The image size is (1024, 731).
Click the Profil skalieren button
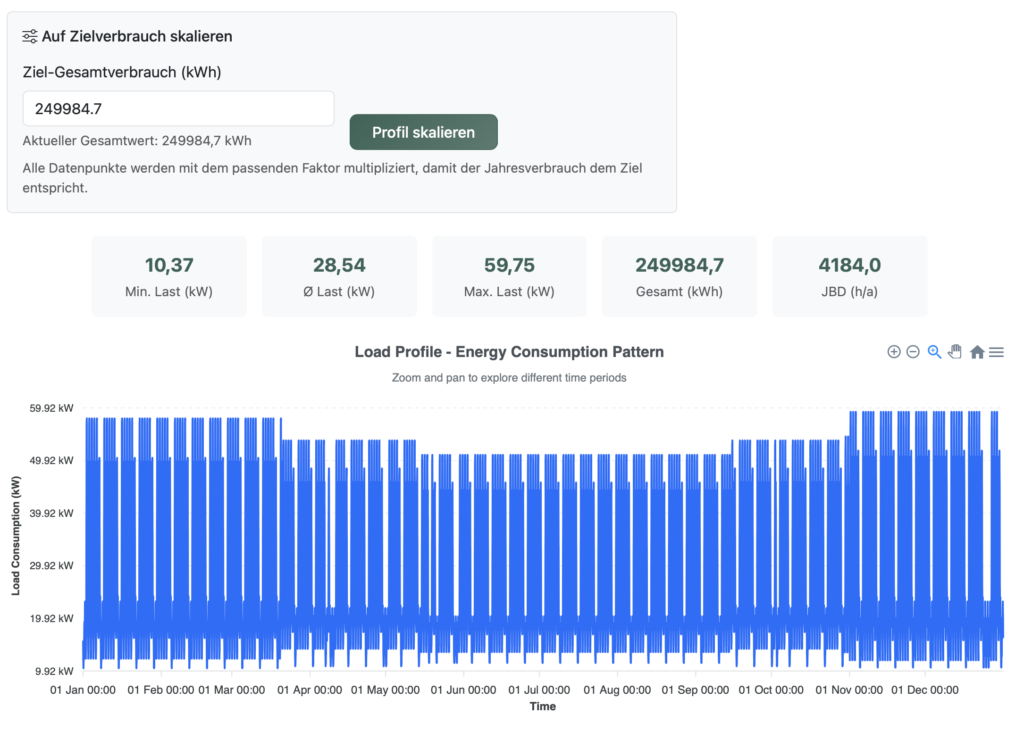[x=423, y=132]
